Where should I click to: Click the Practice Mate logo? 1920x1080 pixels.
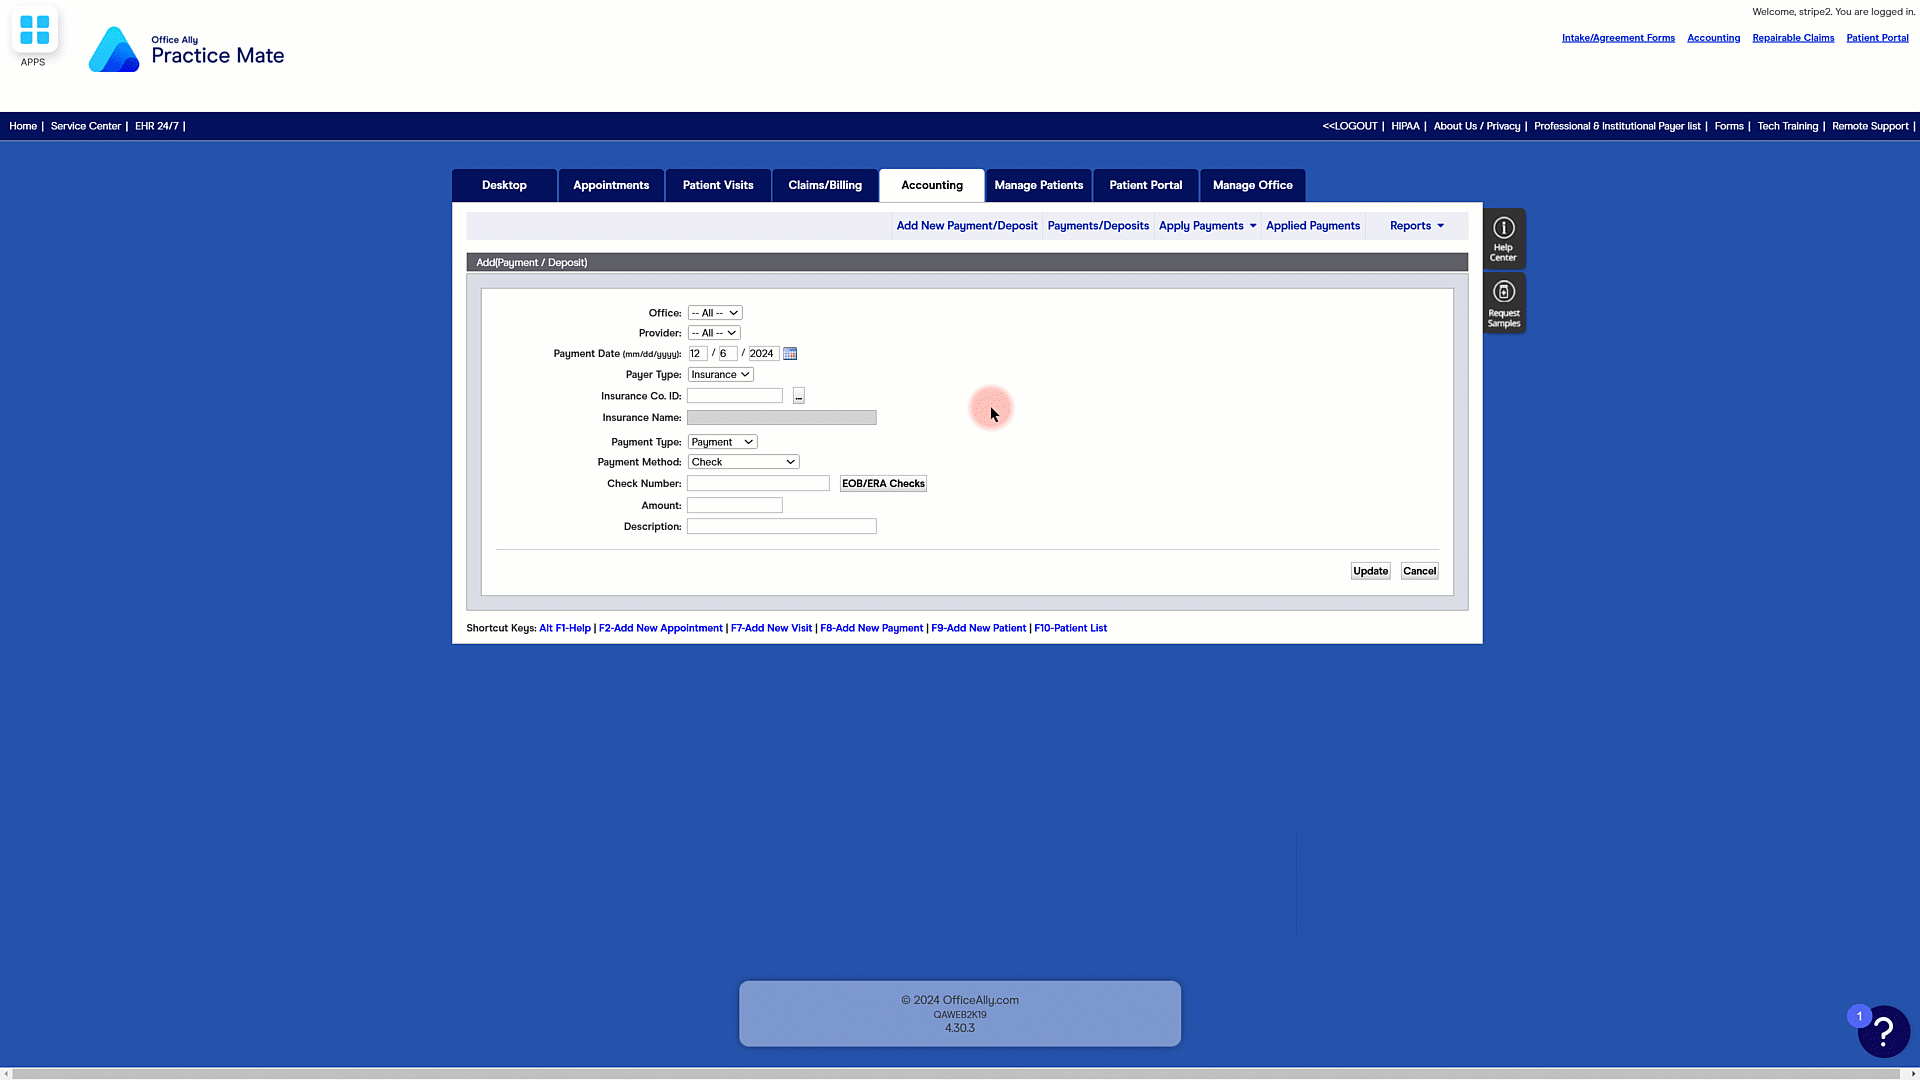(x=187, y=50)
